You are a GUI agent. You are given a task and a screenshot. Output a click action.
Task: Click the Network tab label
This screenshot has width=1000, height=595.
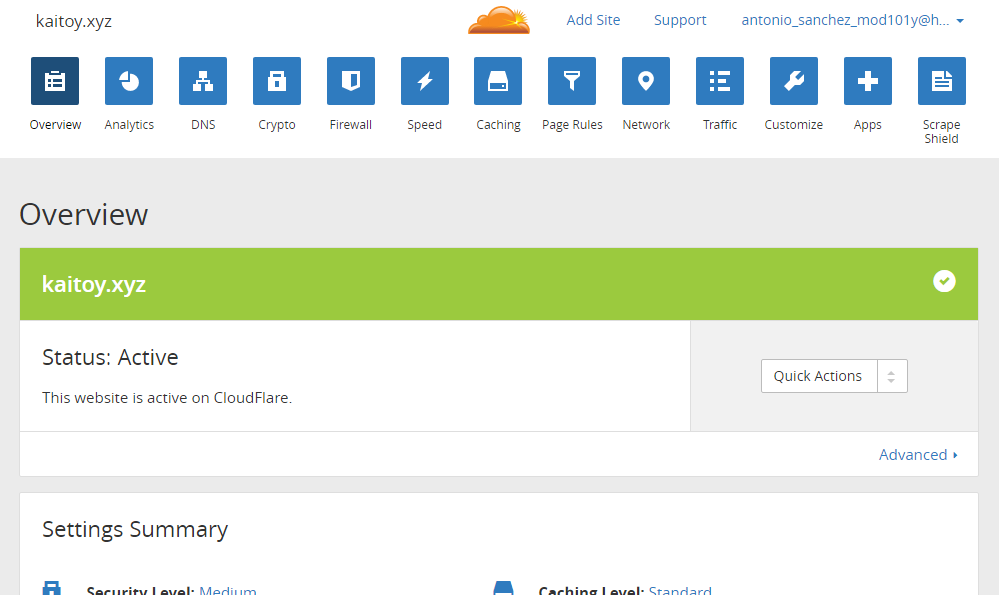(646, 125)
